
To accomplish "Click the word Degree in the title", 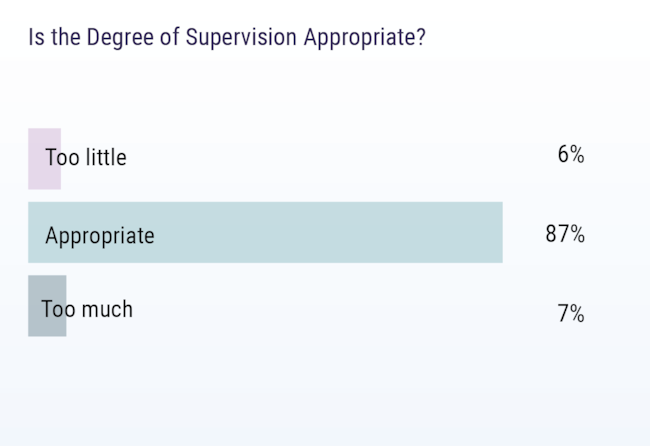I will pos(120,37).
